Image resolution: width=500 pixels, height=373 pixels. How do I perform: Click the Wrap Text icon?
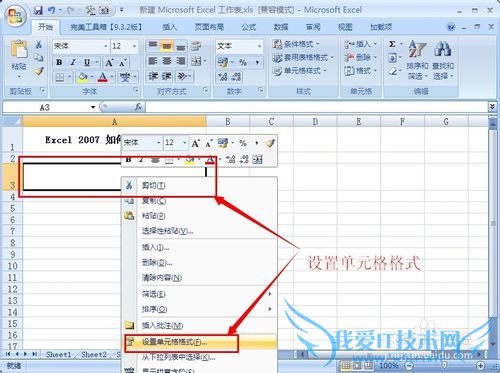196,46
